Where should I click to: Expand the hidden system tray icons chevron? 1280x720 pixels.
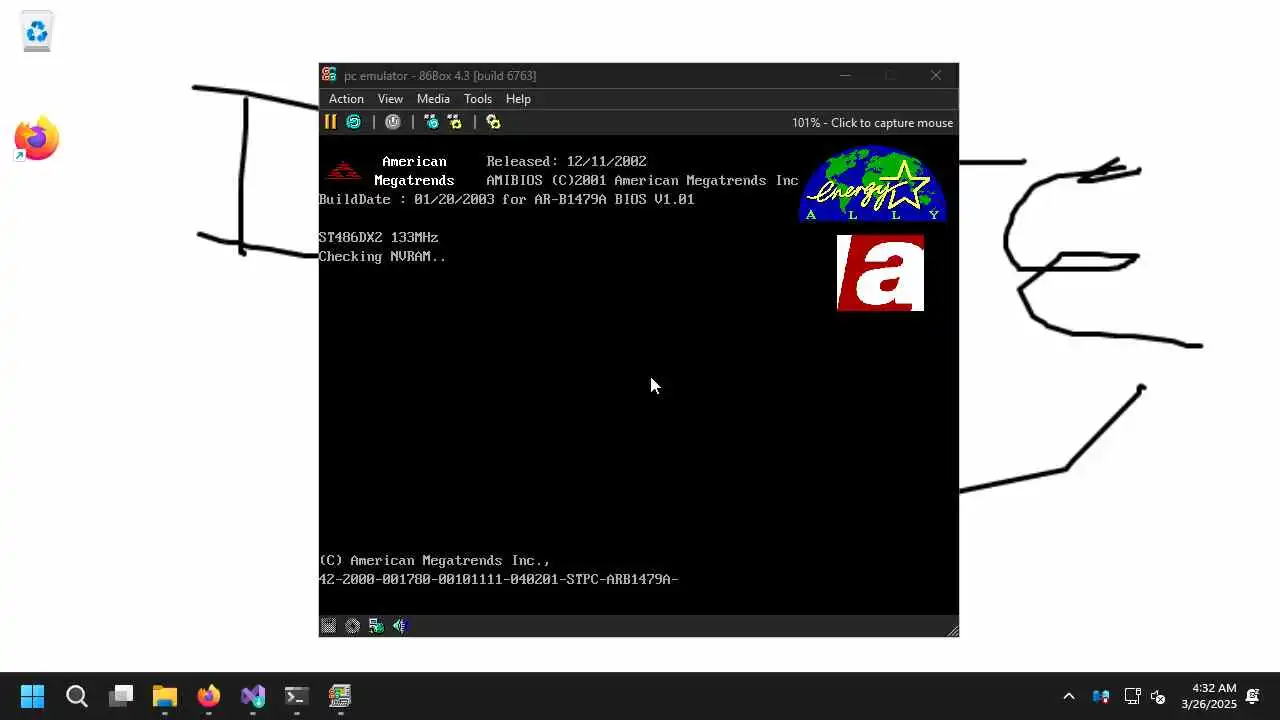1068,696
